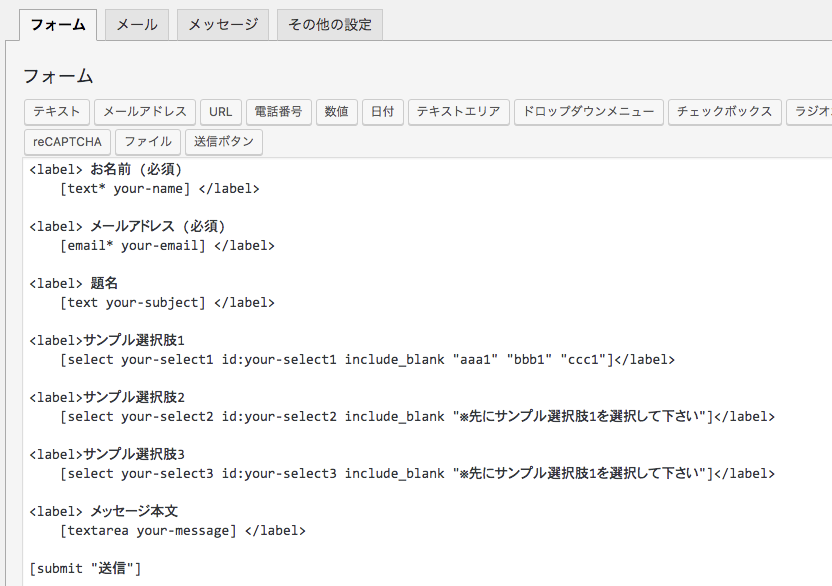Click the URL tag button
The height and width of the screenshot is (586, 832).
(221, 111)
